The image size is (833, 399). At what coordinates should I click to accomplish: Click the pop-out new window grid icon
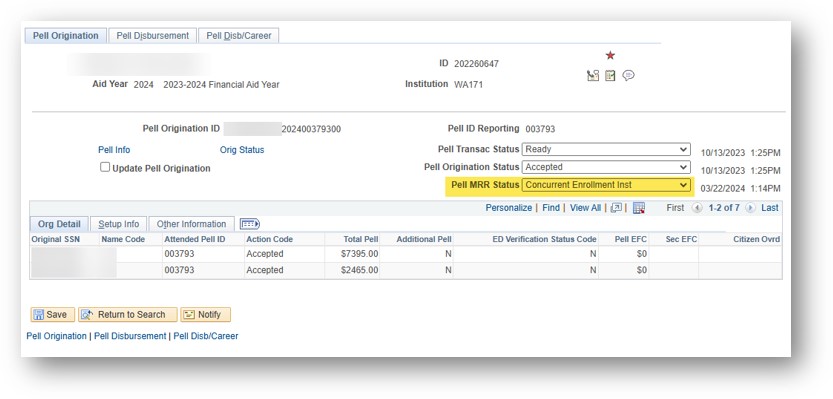[x=616, y=208]
